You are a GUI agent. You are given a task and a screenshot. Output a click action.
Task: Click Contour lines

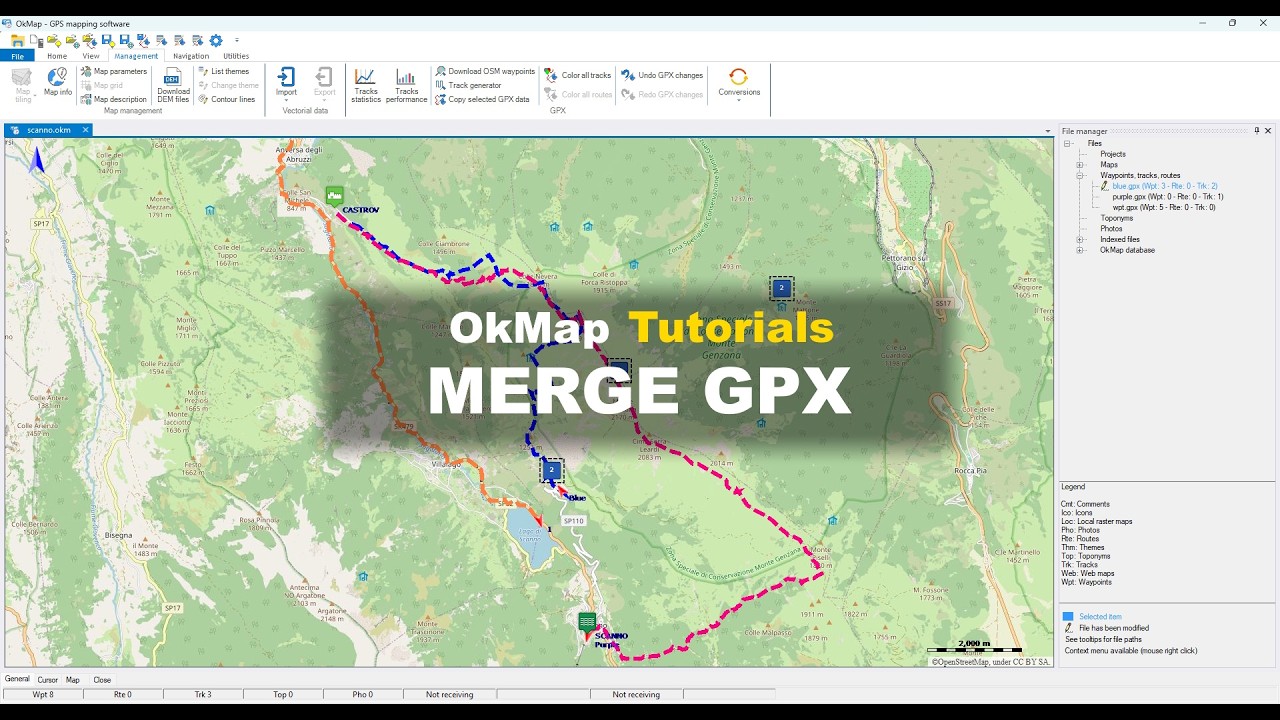[226, 100]
